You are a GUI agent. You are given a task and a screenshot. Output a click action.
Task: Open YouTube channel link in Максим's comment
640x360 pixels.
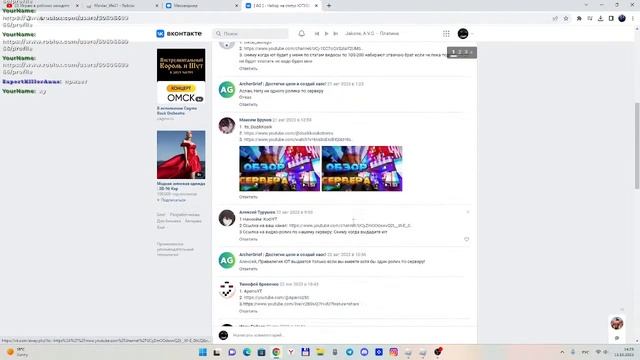[289, 133]
